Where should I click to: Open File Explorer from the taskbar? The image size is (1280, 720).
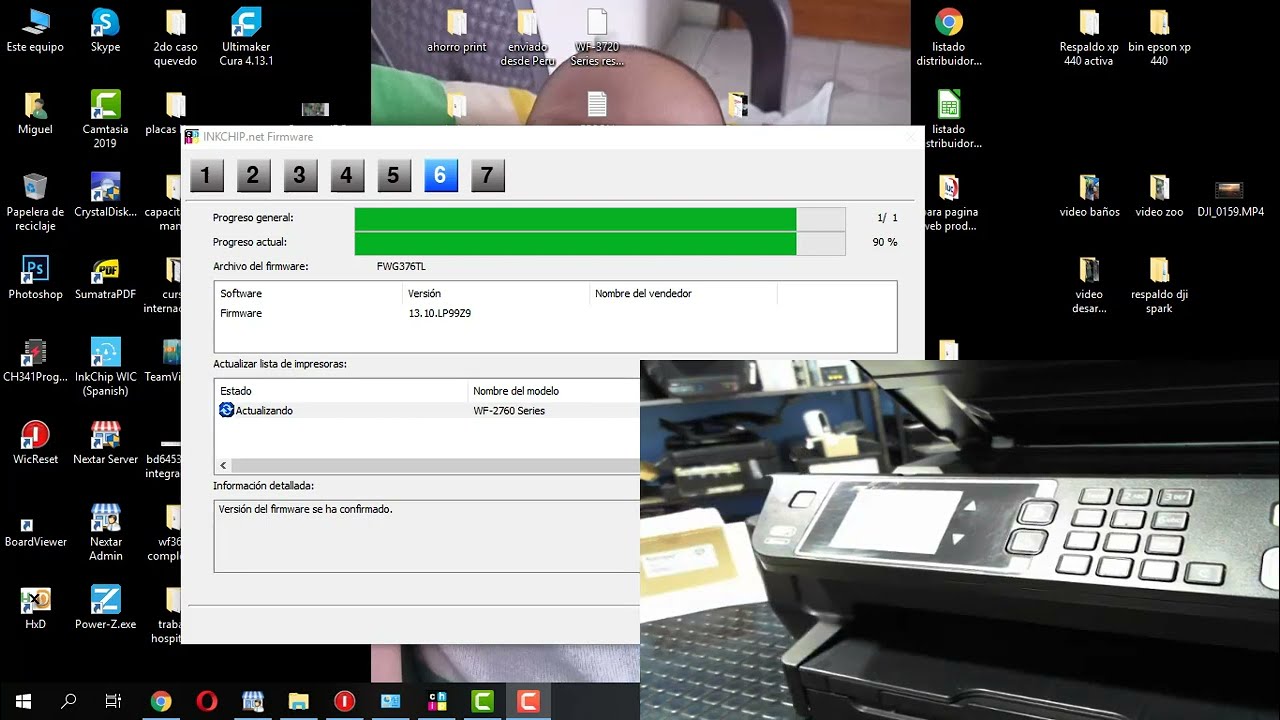pos(299,701)
